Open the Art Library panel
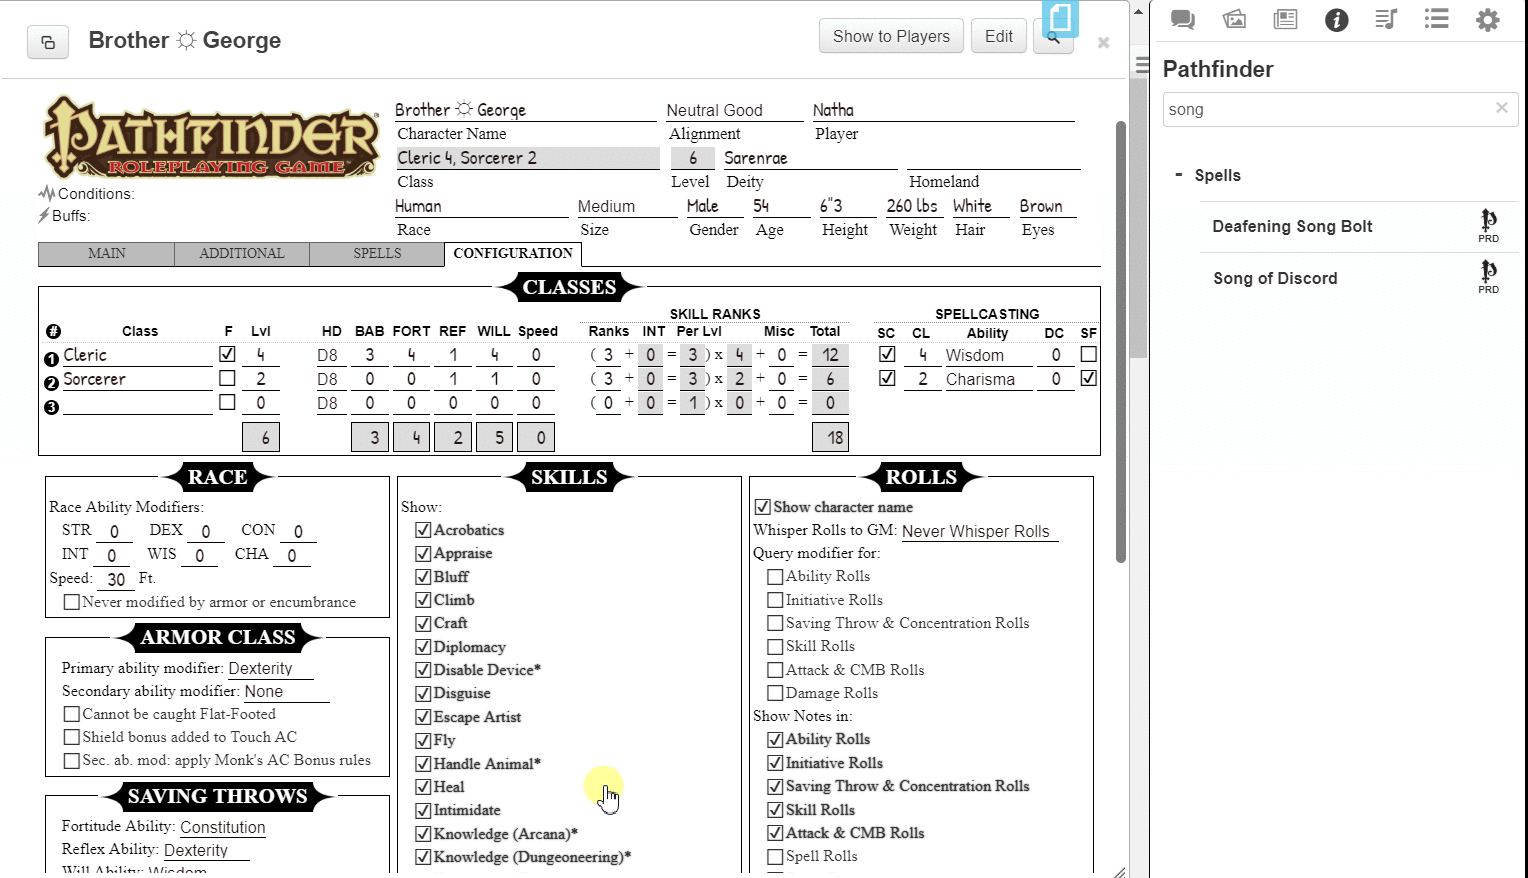The image size is (1528, 878). pyautogui.click(x=1233, y=19)
